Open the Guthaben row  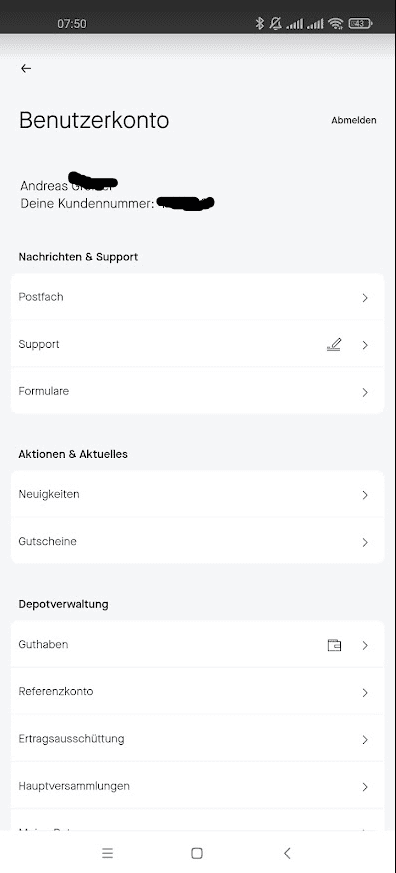[197, 645]
